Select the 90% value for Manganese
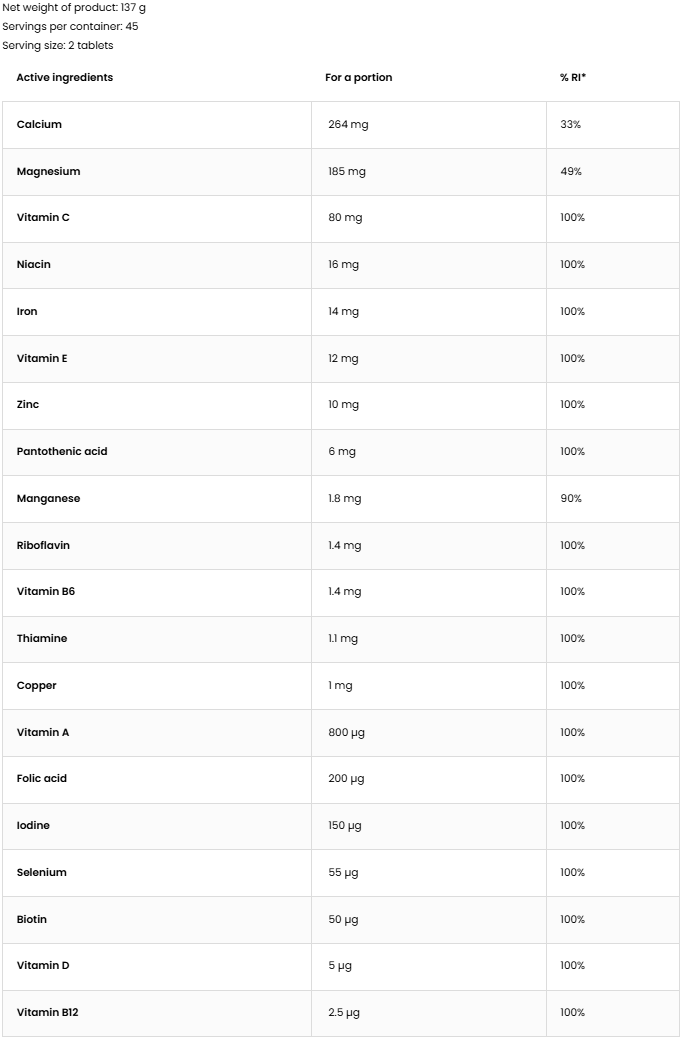 tap(571, 499)
